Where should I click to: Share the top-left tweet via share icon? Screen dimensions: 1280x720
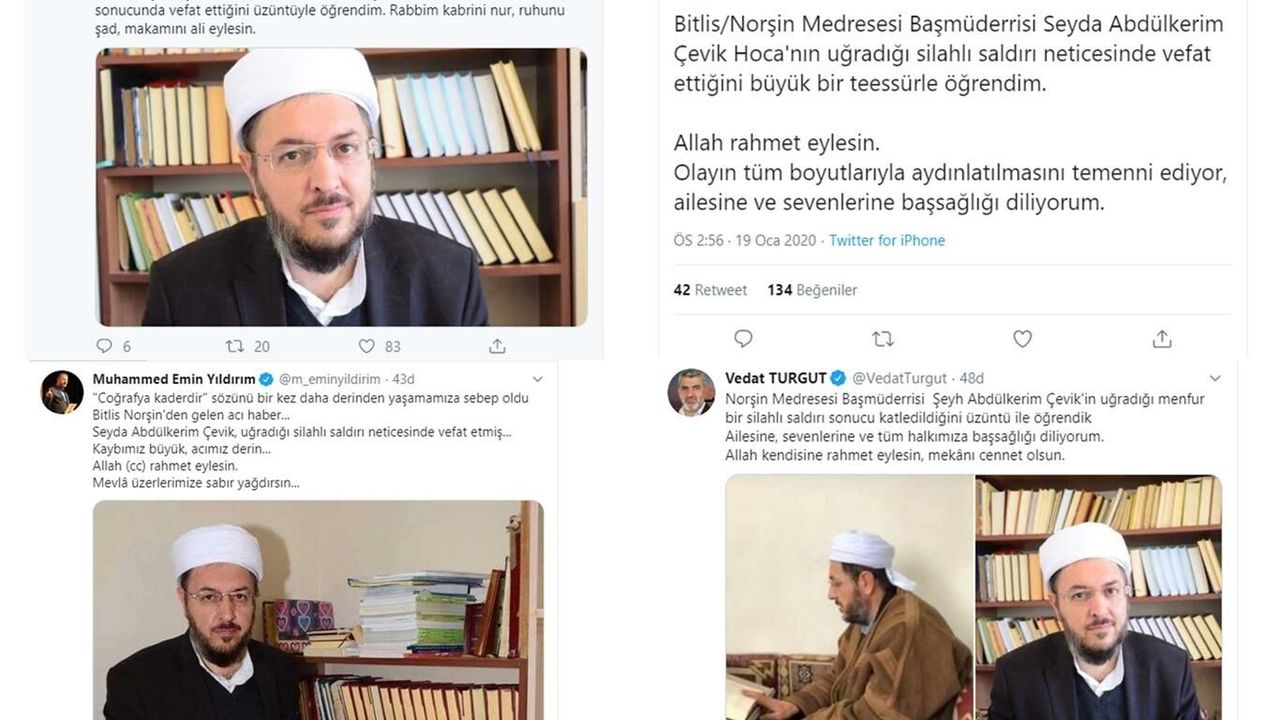click(497, 346)
